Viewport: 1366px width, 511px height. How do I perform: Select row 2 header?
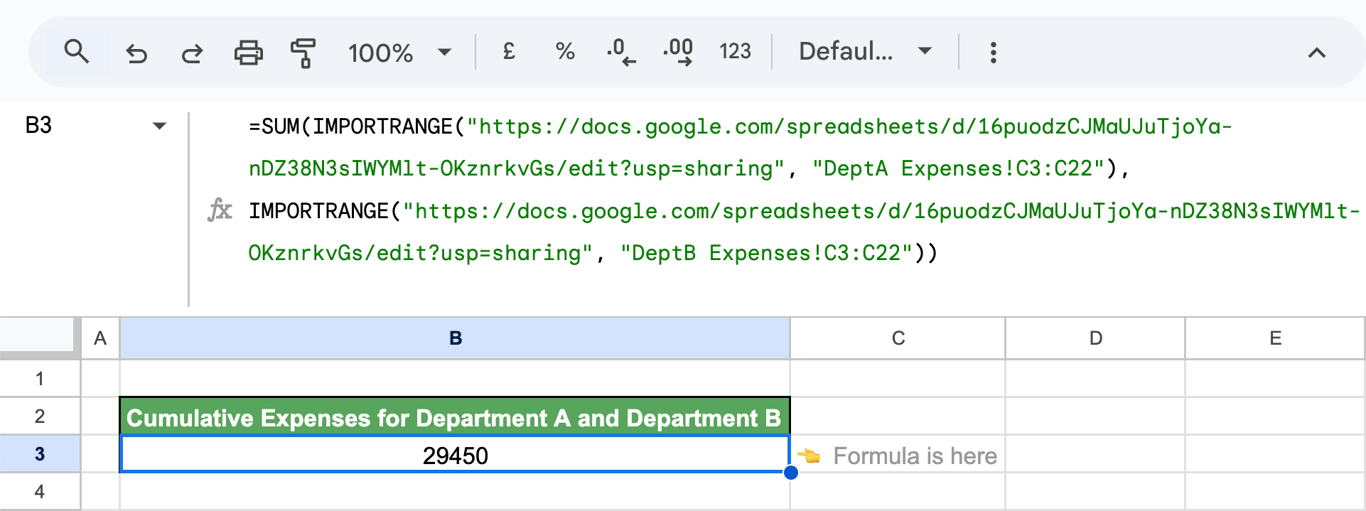[x=40, y=416]
